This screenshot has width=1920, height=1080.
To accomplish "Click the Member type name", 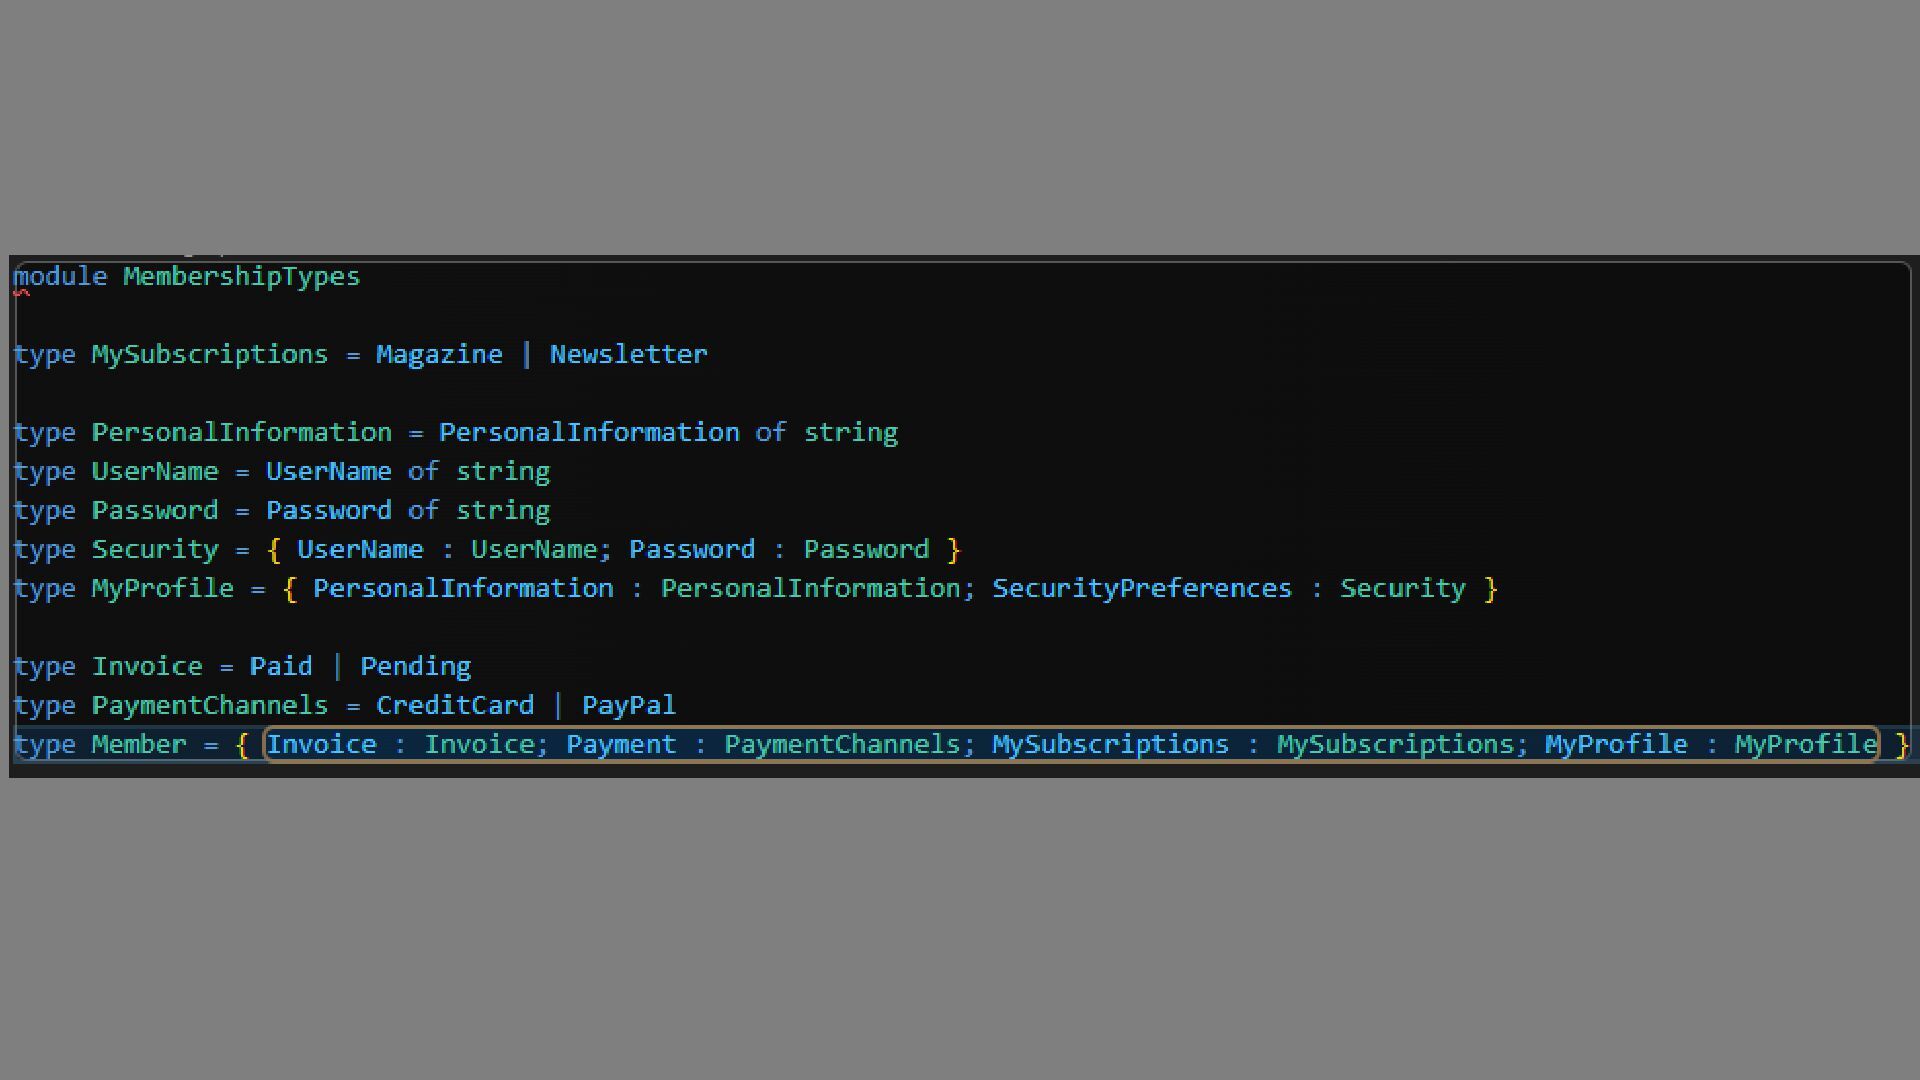I will click(x=139, y=744).
